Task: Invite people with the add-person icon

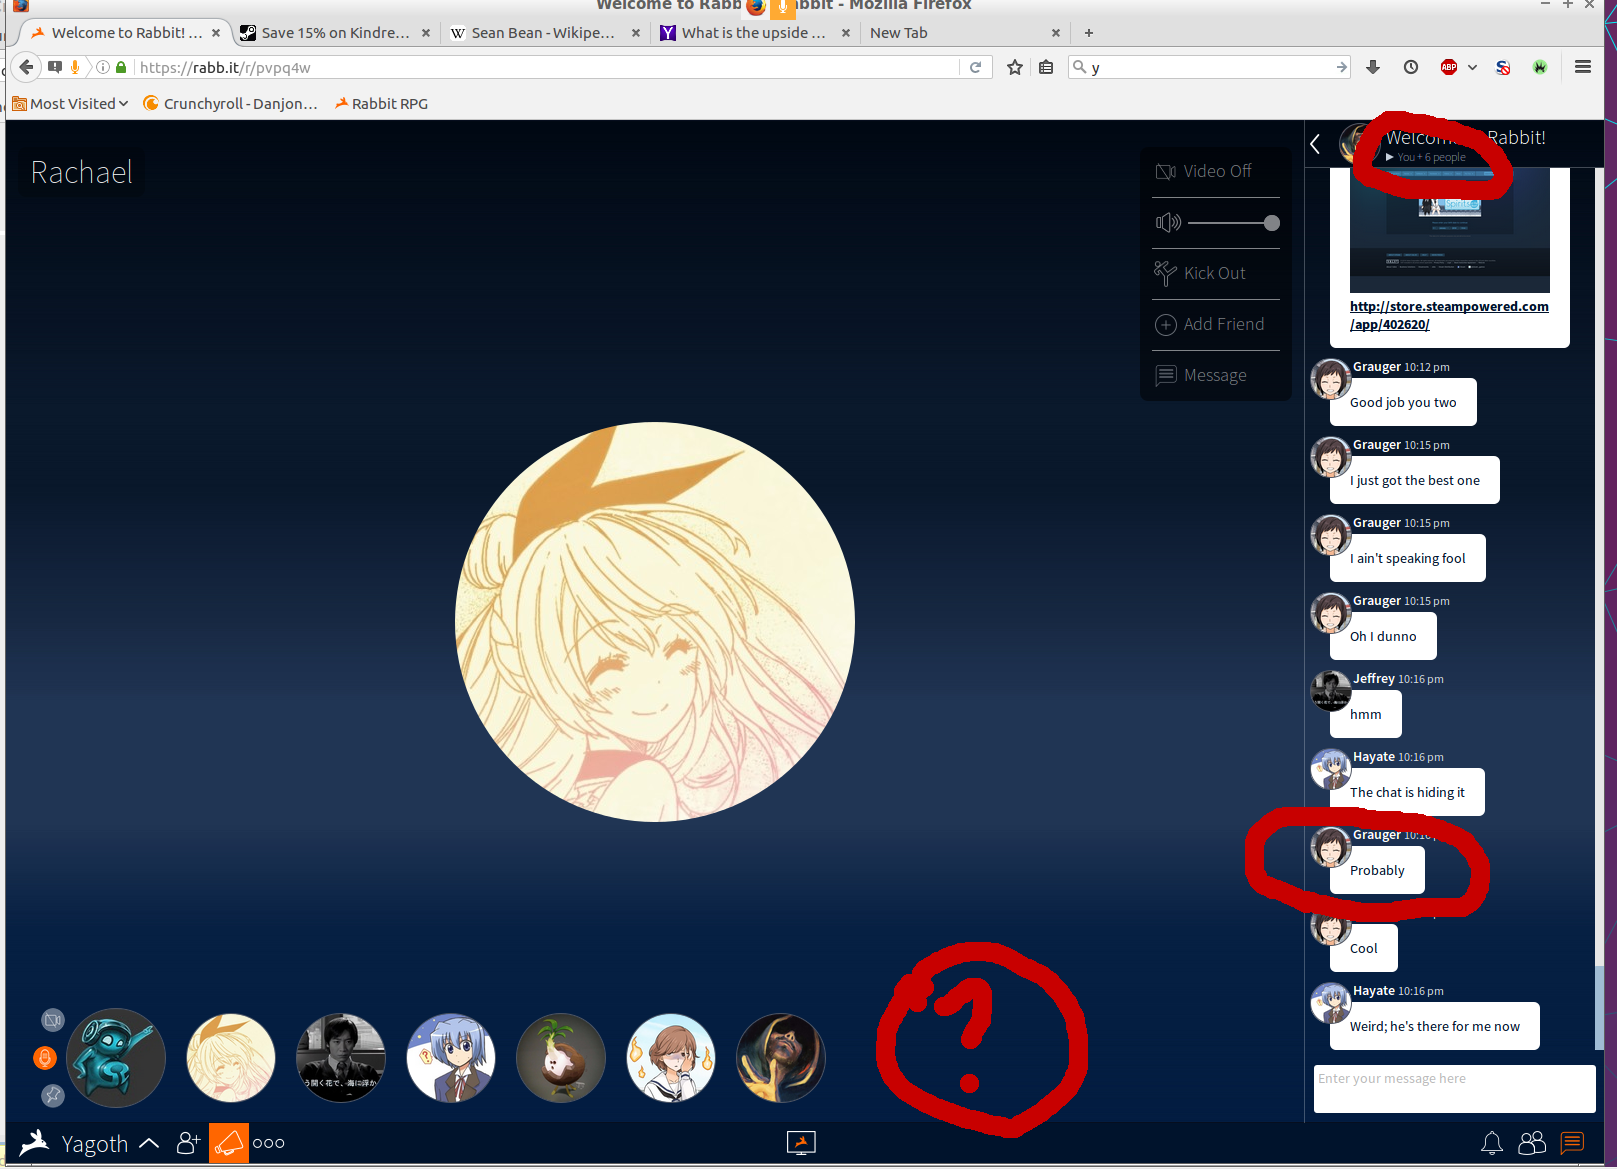Action: point(188,1142)
